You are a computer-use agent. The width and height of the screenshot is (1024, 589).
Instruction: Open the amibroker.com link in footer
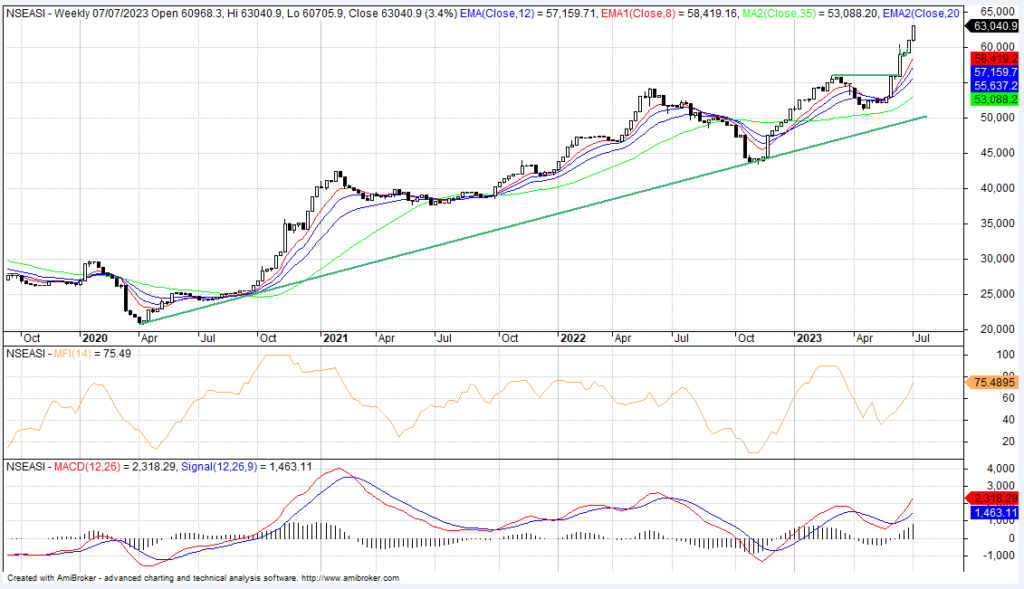click(350, 579)
